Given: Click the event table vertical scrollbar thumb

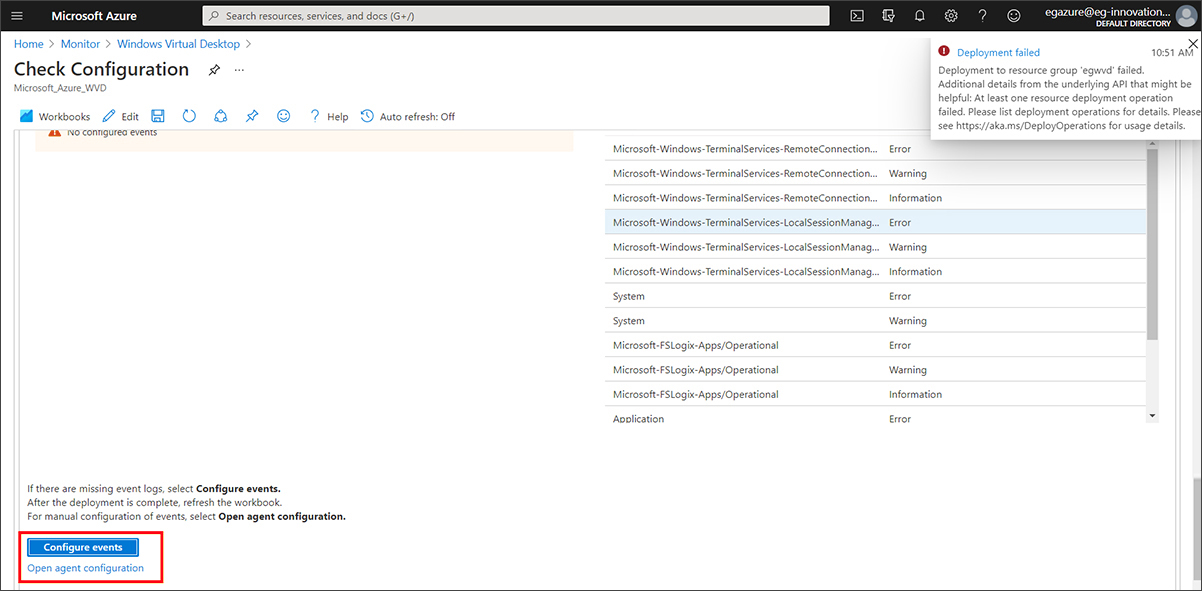Looking at the screenshot, I should 1152,245.
